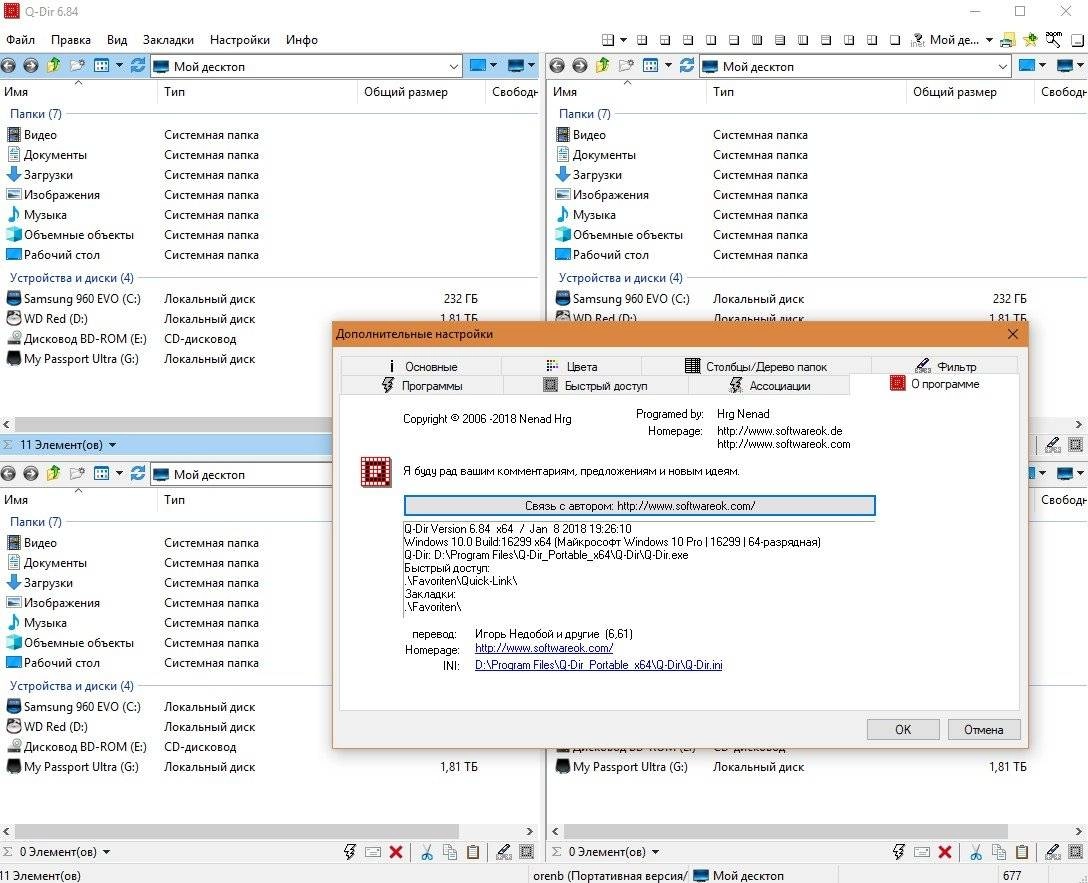Switch to the Фильтр tab
Screen dimensions: 1088x883
pos(945,366)
